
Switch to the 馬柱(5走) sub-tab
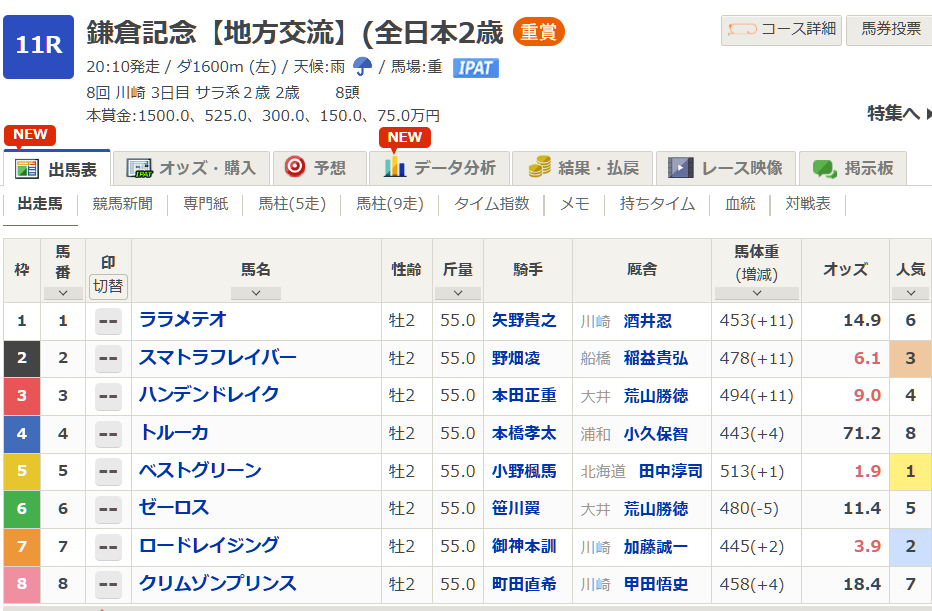pyautogui.click(x=292, y=204)
